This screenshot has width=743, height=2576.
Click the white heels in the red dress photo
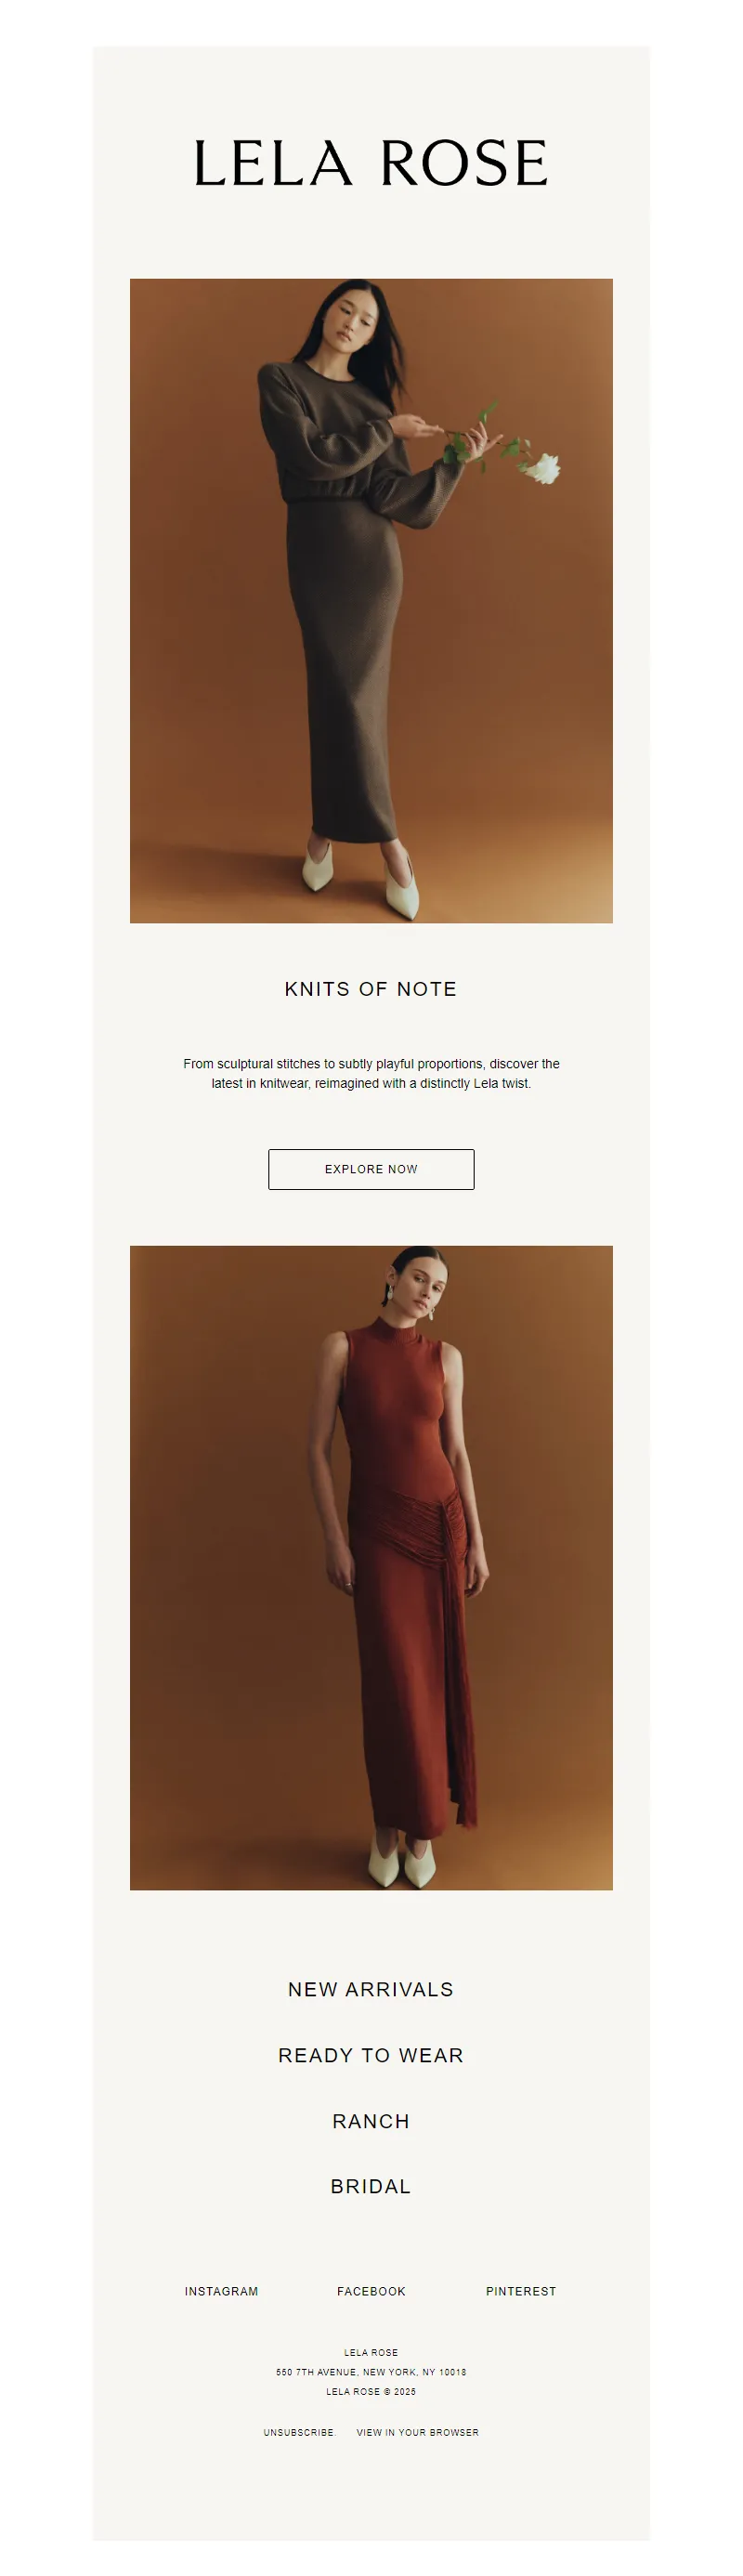pyautogui.click(x=401, y=1862)
